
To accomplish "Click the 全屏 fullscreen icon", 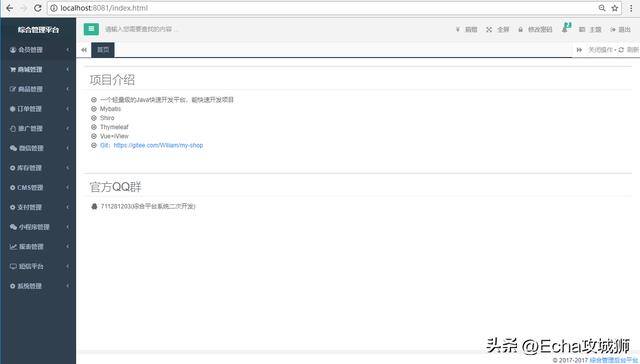I will pos(489,29).
